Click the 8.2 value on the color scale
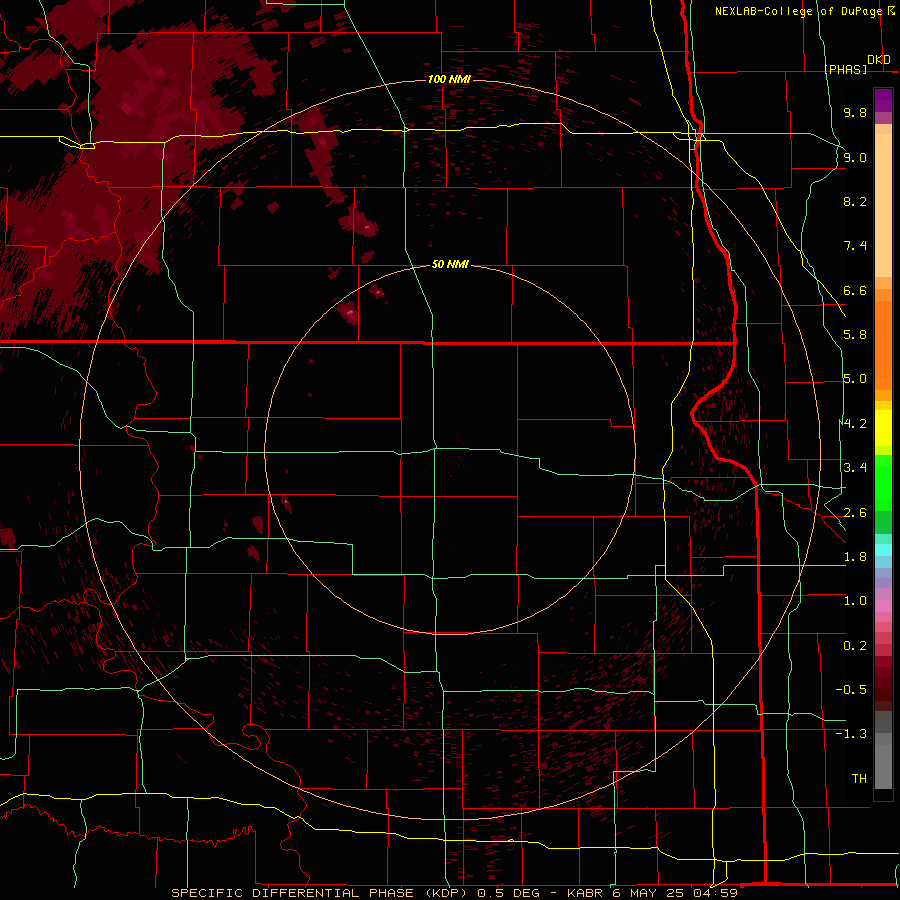The image size is (900, 900). coord(855,201)
